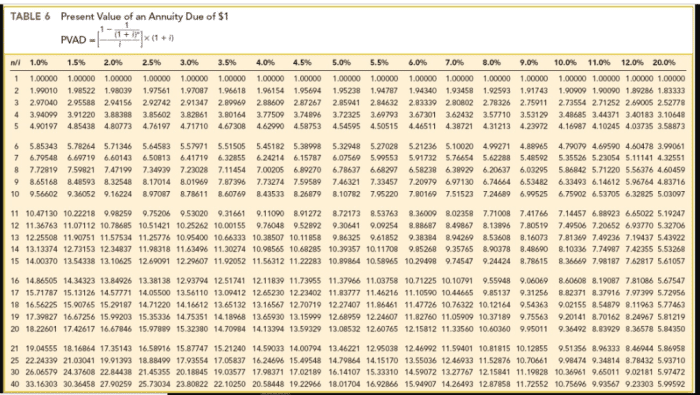Click cell value 8.48690 in row 14
This screenshot has width=700, height=395.
[x=534, y=249]
